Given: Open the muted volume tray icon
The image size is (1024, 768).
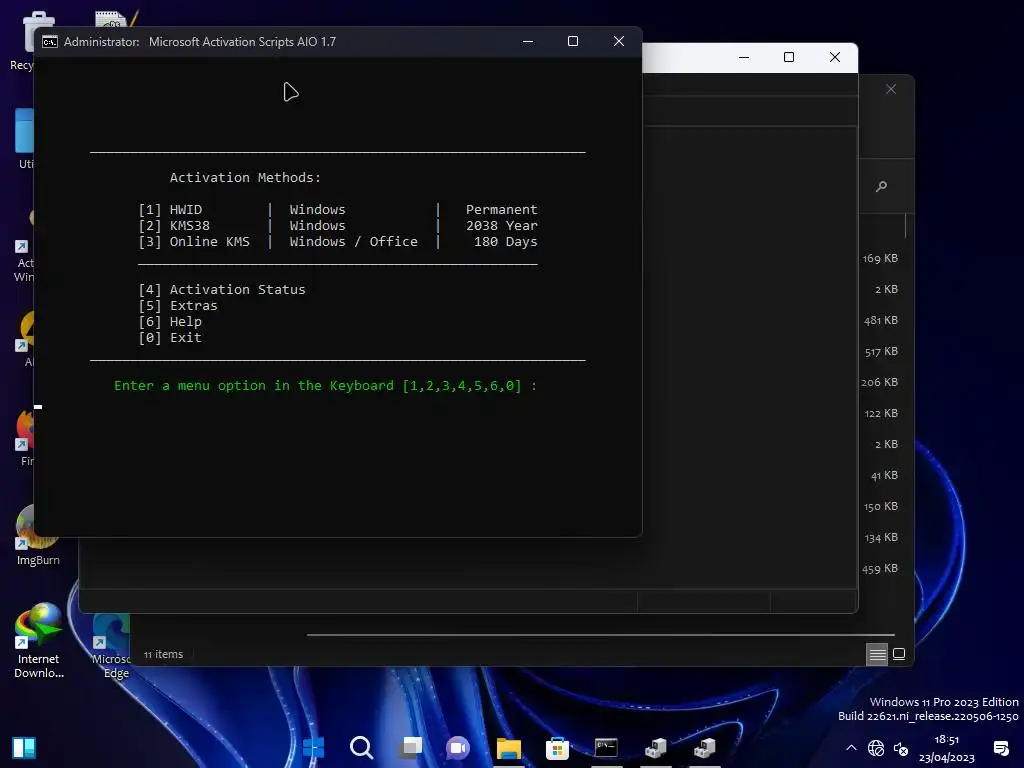Looking at the screenshot, I should point(901,748).
